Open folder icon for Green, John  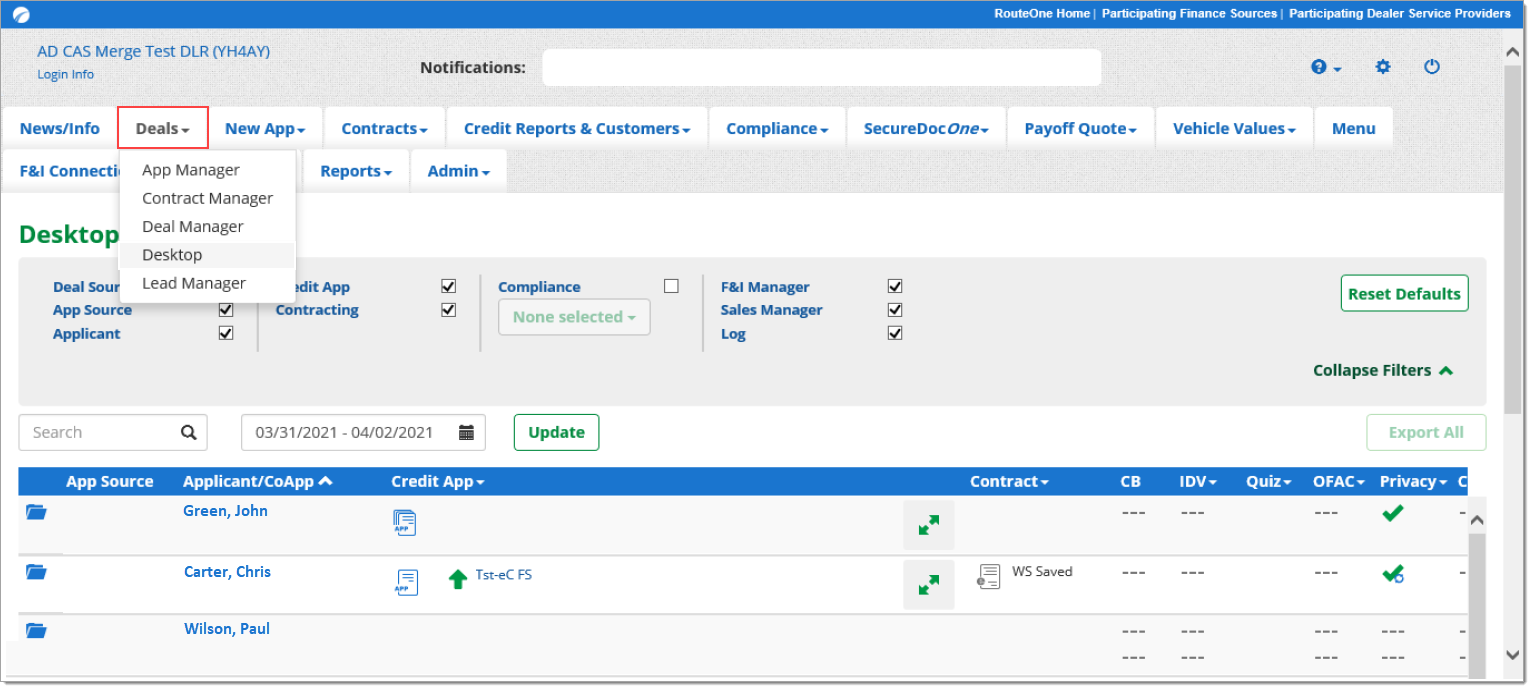click(x=37, y=512)
